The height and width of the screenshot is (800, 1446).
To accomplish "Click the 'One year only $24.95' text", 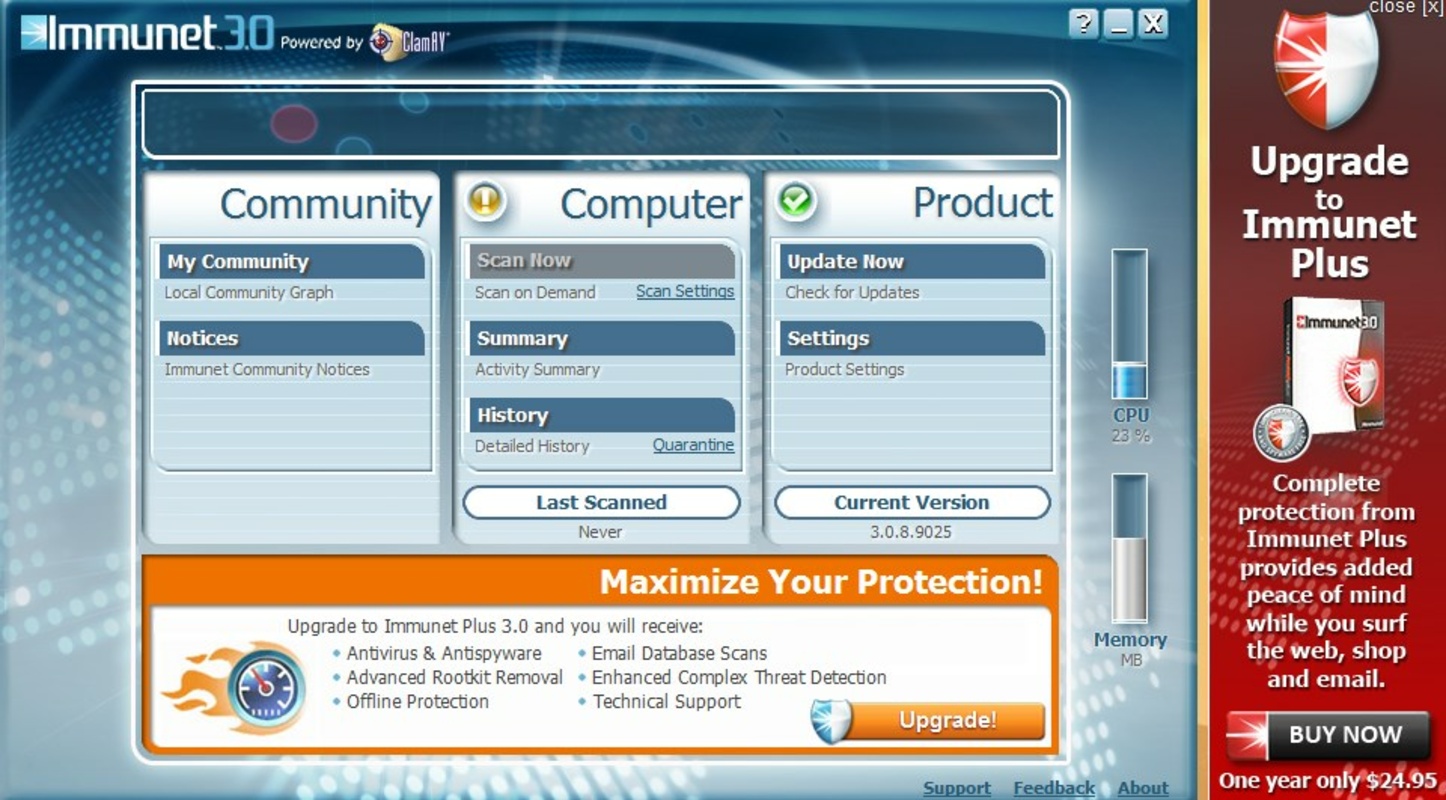I will coord(1327,781).
